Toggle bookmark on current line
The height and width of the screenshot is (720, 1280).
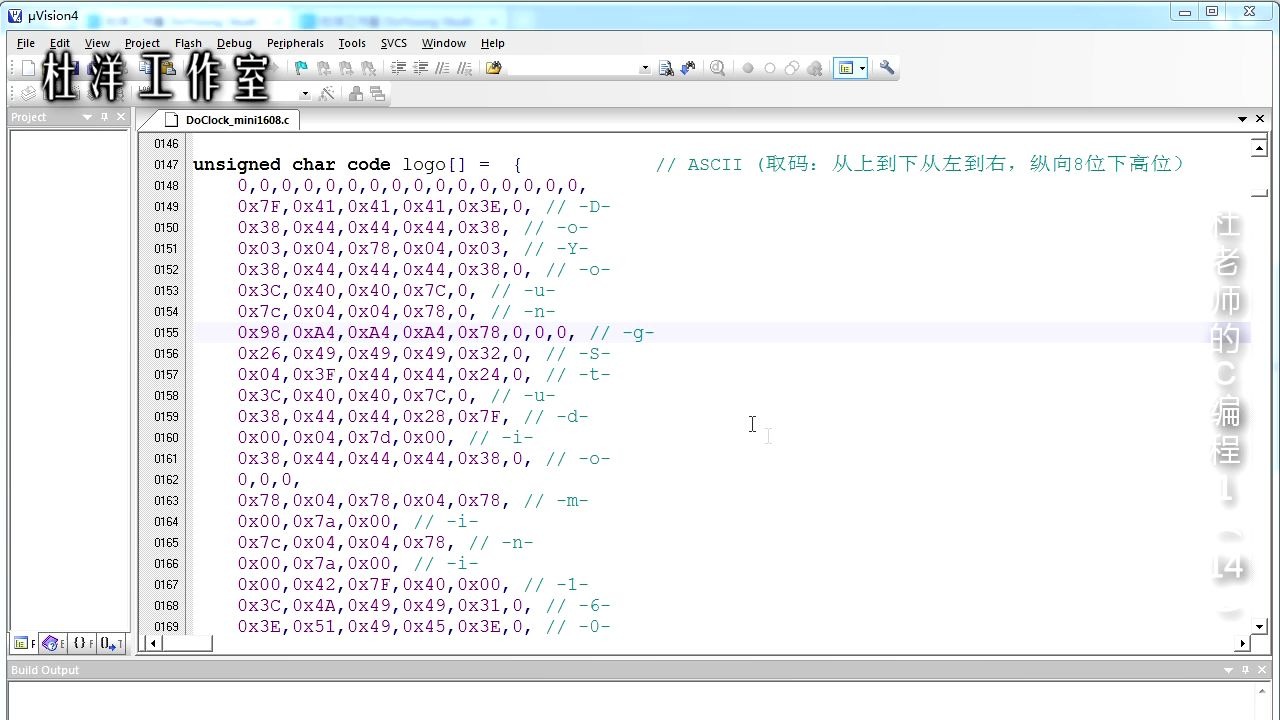(x=301, y=68)
